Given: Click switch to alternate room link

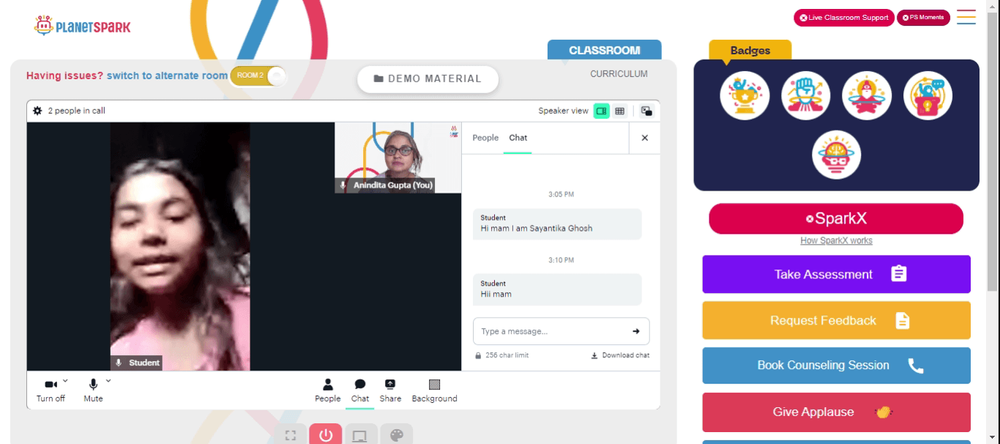Looking at the screenshot, I should [167, 76].
